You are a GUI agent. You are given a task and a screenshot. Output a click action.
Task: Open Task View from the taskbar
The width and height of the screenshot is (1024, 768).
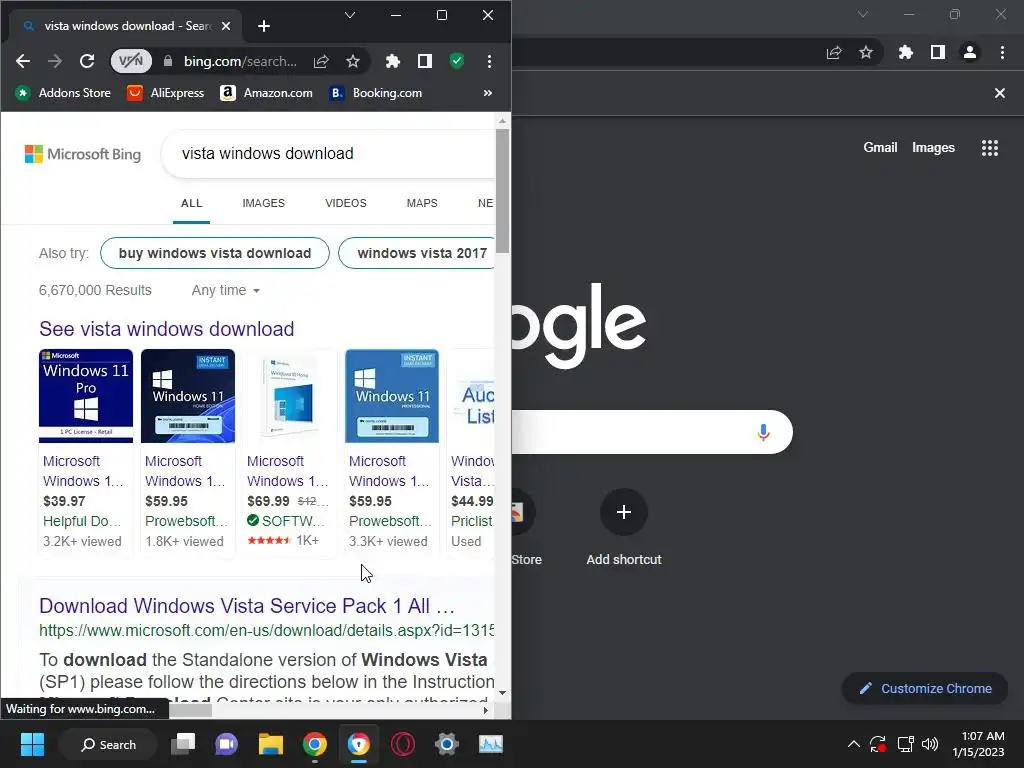coord(183,744)
